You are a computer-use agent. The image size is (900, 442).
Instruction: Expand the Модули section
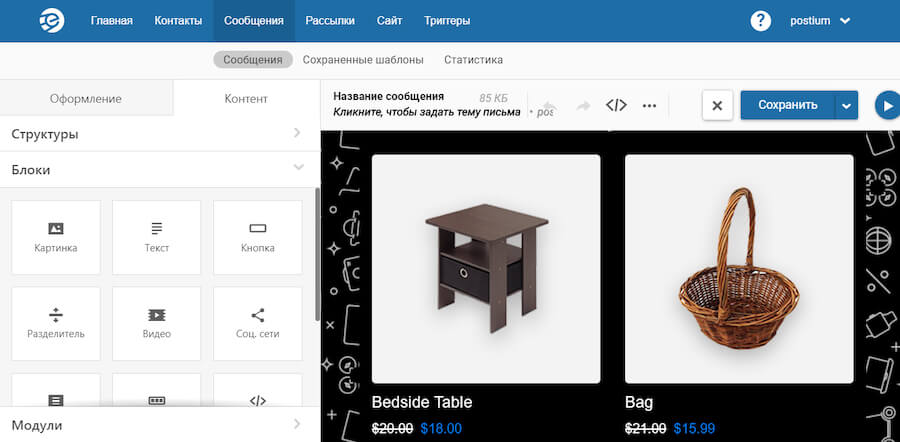156,425
